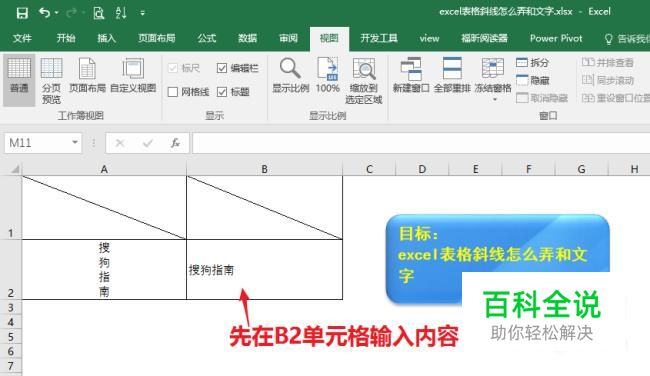This screenshot has width=650, height=376.
Task: Open 冻结窗格 freeze panes dropdown
Action: click(x=493, y=80)
